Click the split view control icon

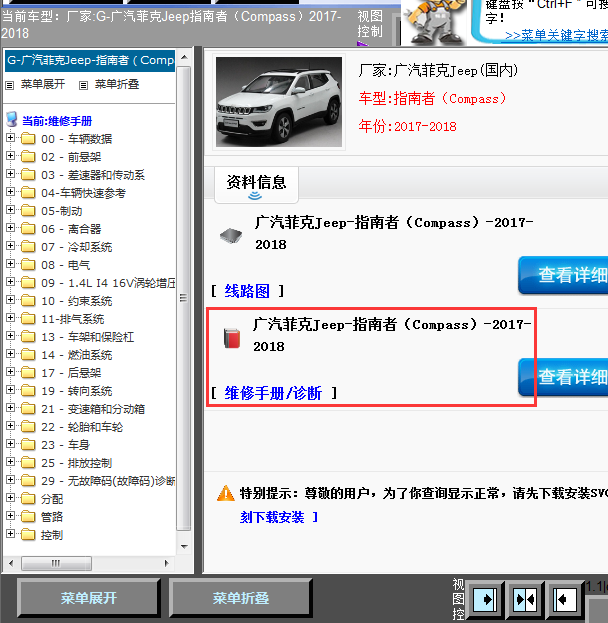[x=525, y=599]
